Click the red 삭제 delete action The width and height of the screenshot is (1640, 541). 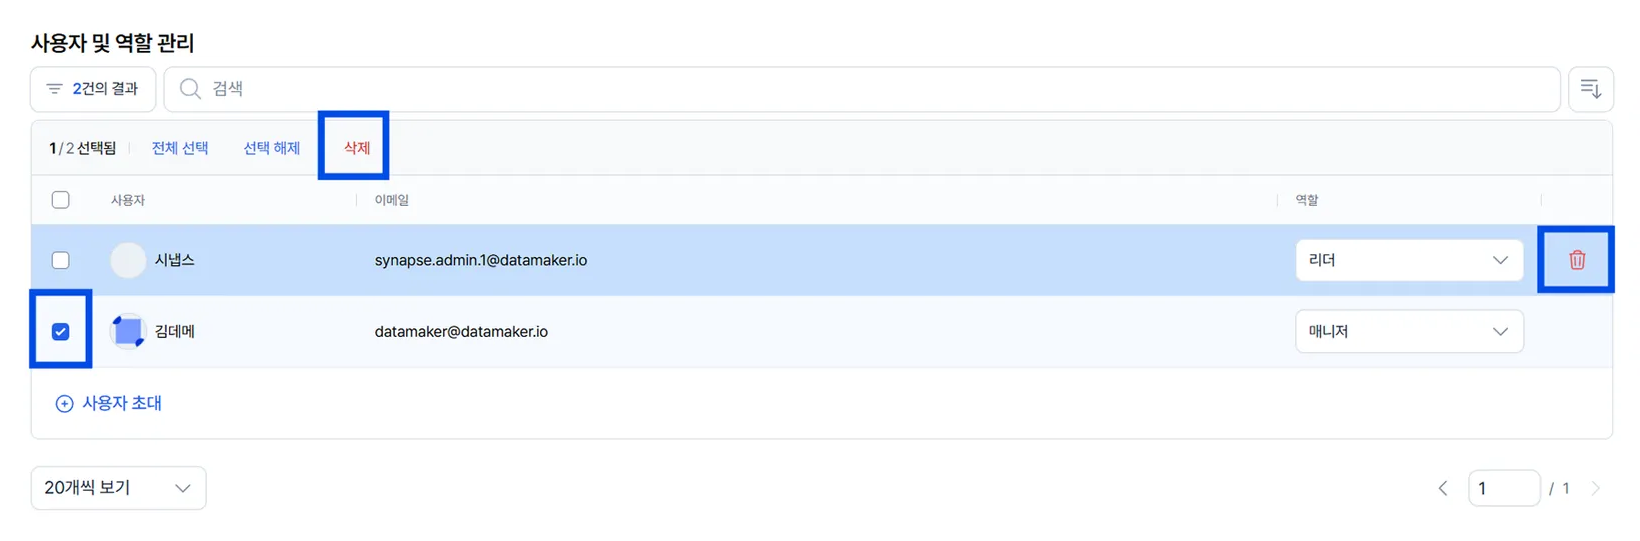[x=357, y=148]
